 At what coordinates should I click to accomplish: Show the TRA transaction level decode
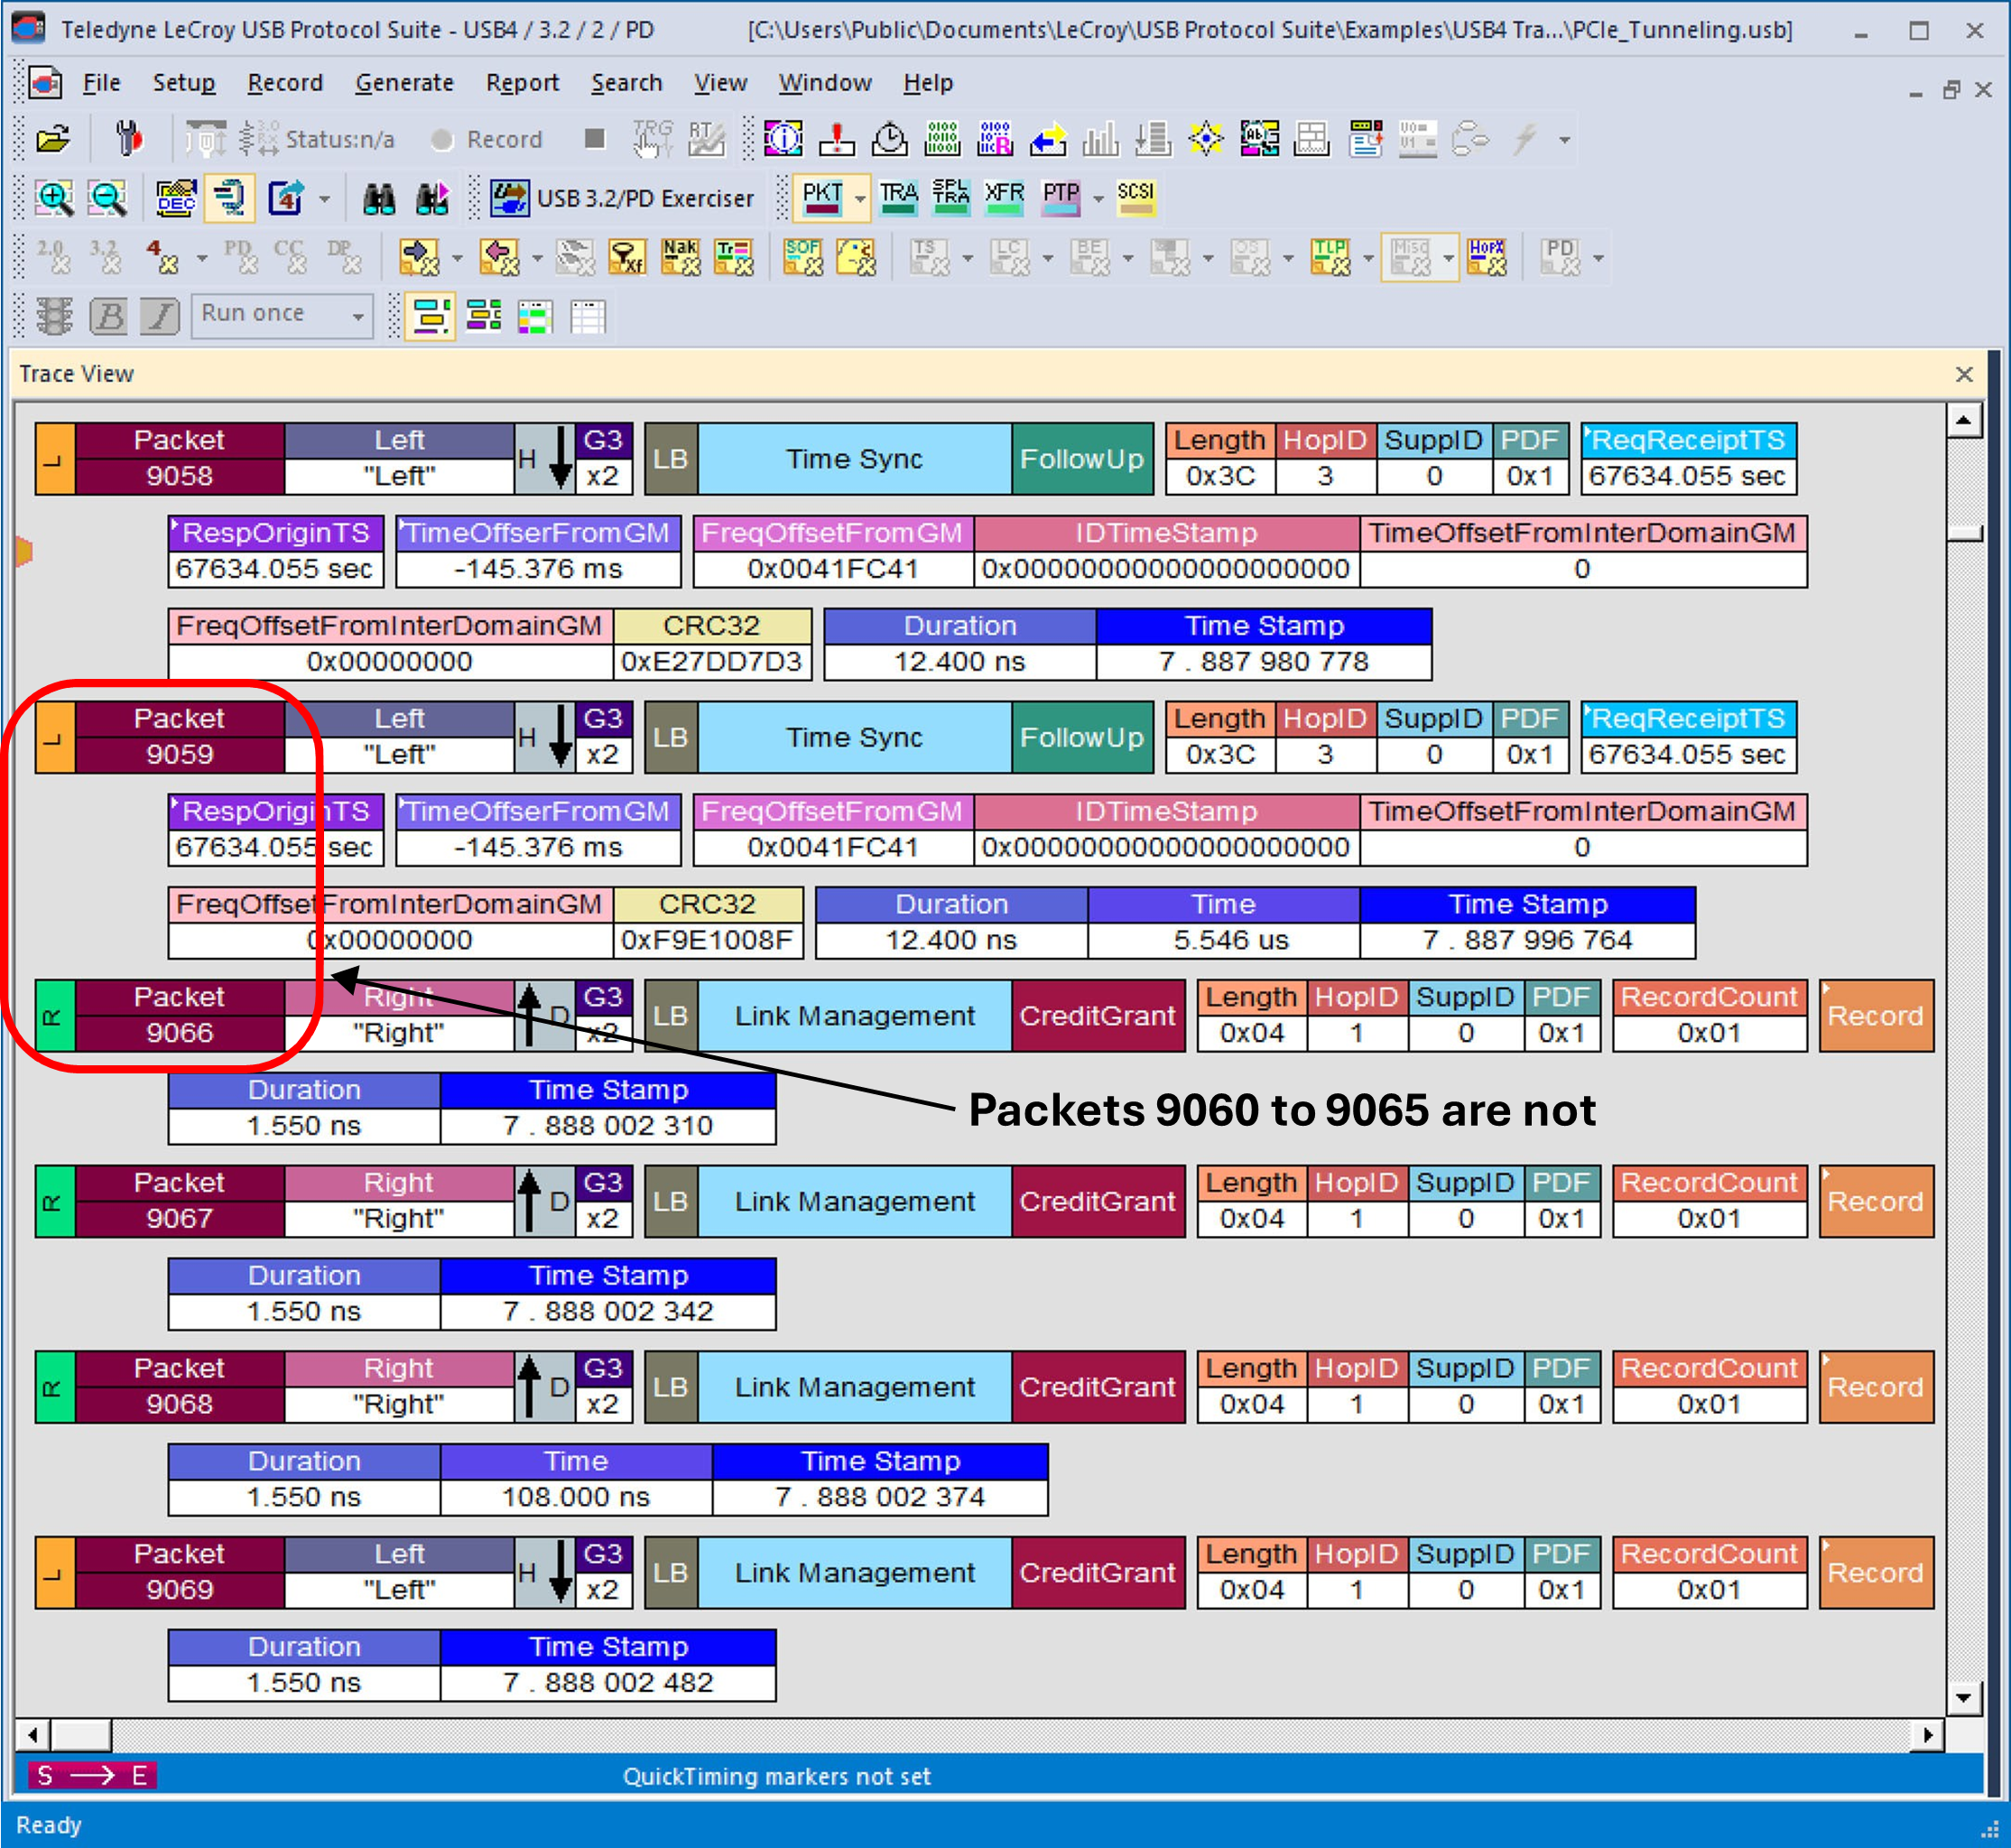coord(898,198)
